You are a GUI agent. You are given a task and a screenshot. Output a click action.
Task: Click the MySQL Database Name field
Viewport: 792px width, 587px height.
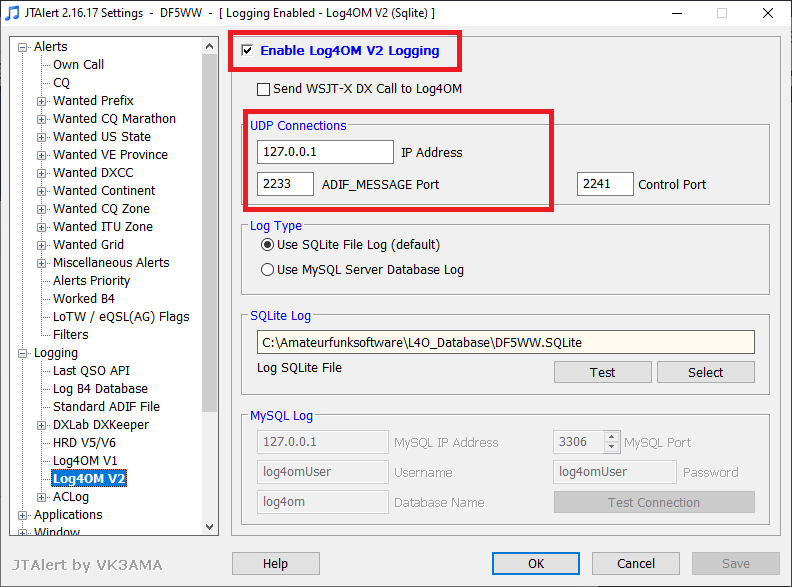click(x=323, y=502)
